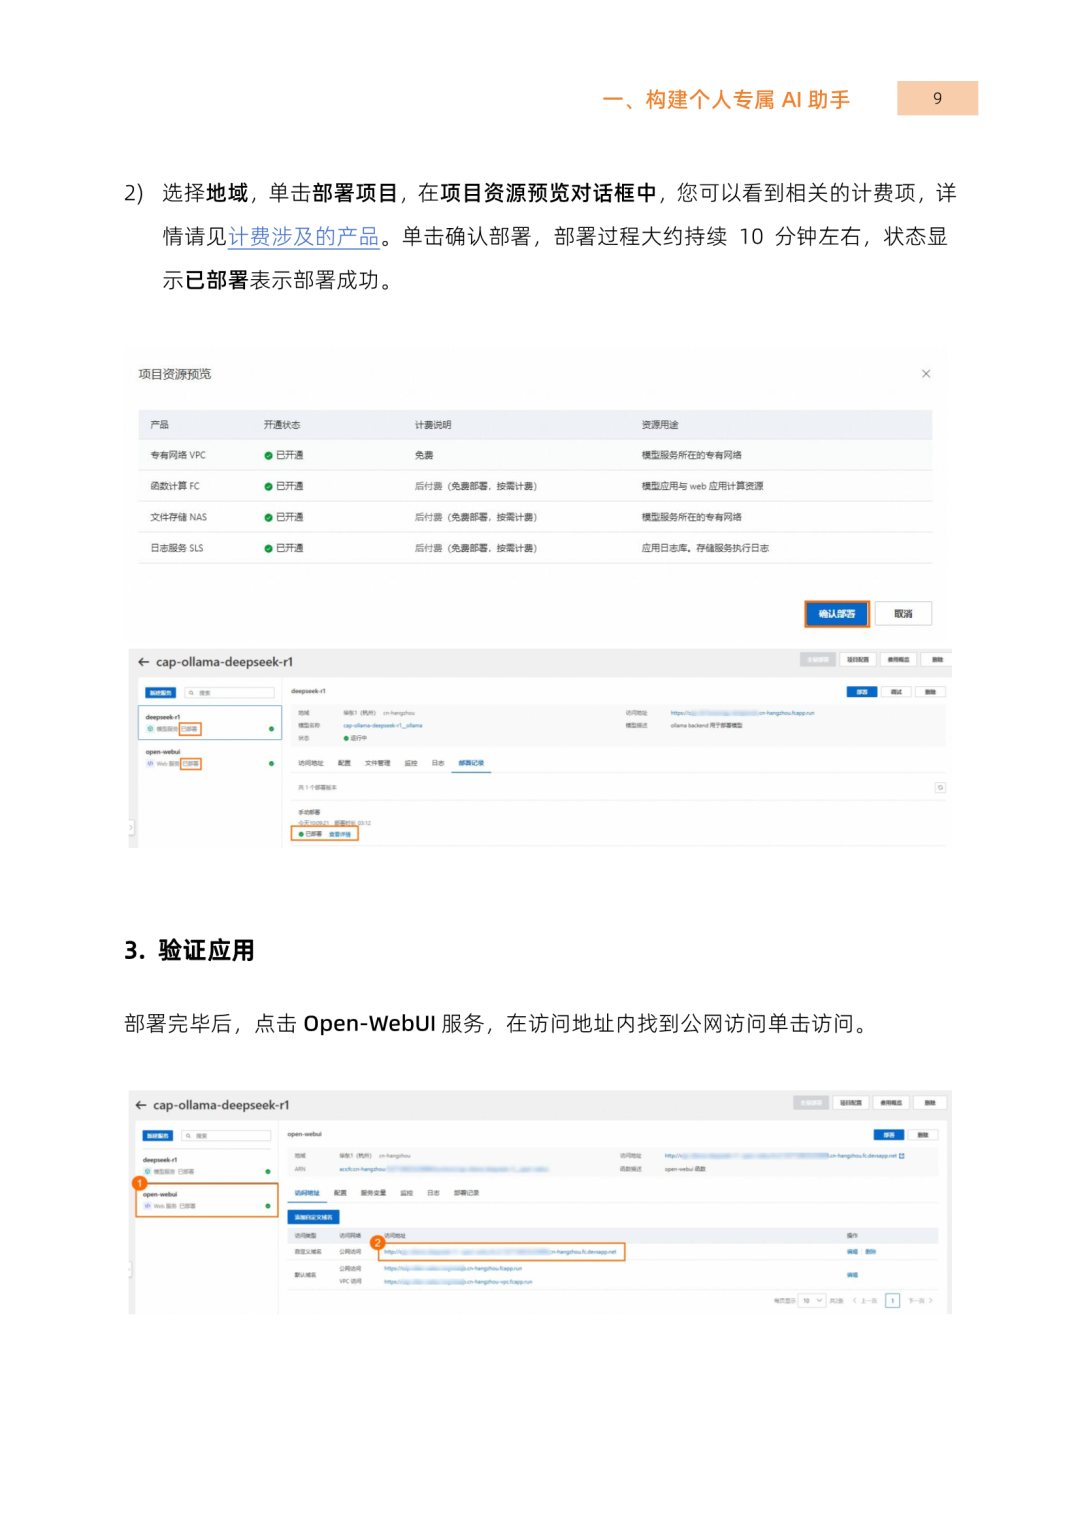1080x1528 pixels.
Task: Click page number 1 in pagination
Action: coord(892,1301)
